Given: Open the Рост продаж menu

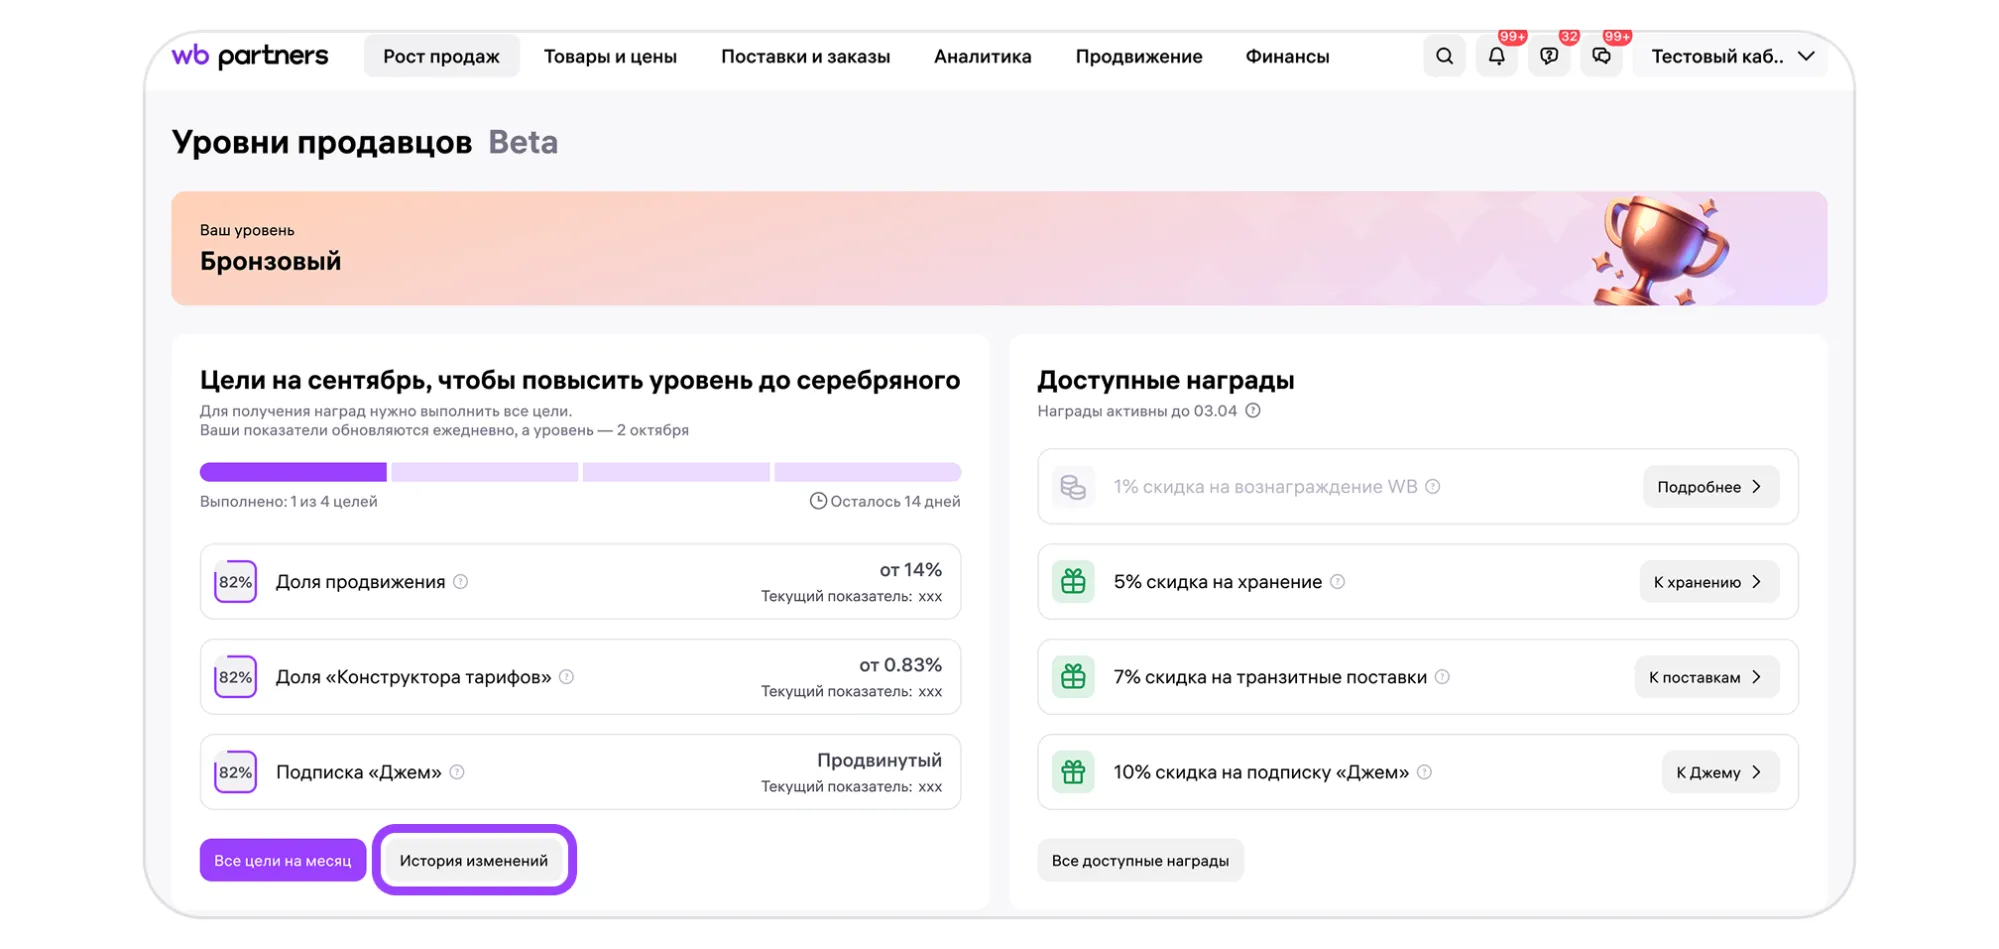Looking at the screenshot, I should [441, 56].
